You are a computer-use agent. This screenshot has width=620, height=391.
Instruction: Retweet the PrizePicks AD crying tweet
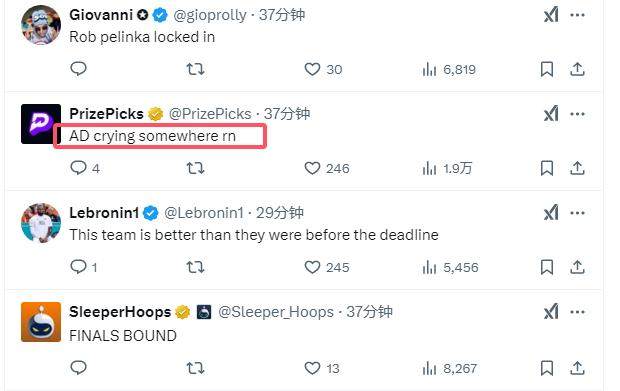pos(195,168)
